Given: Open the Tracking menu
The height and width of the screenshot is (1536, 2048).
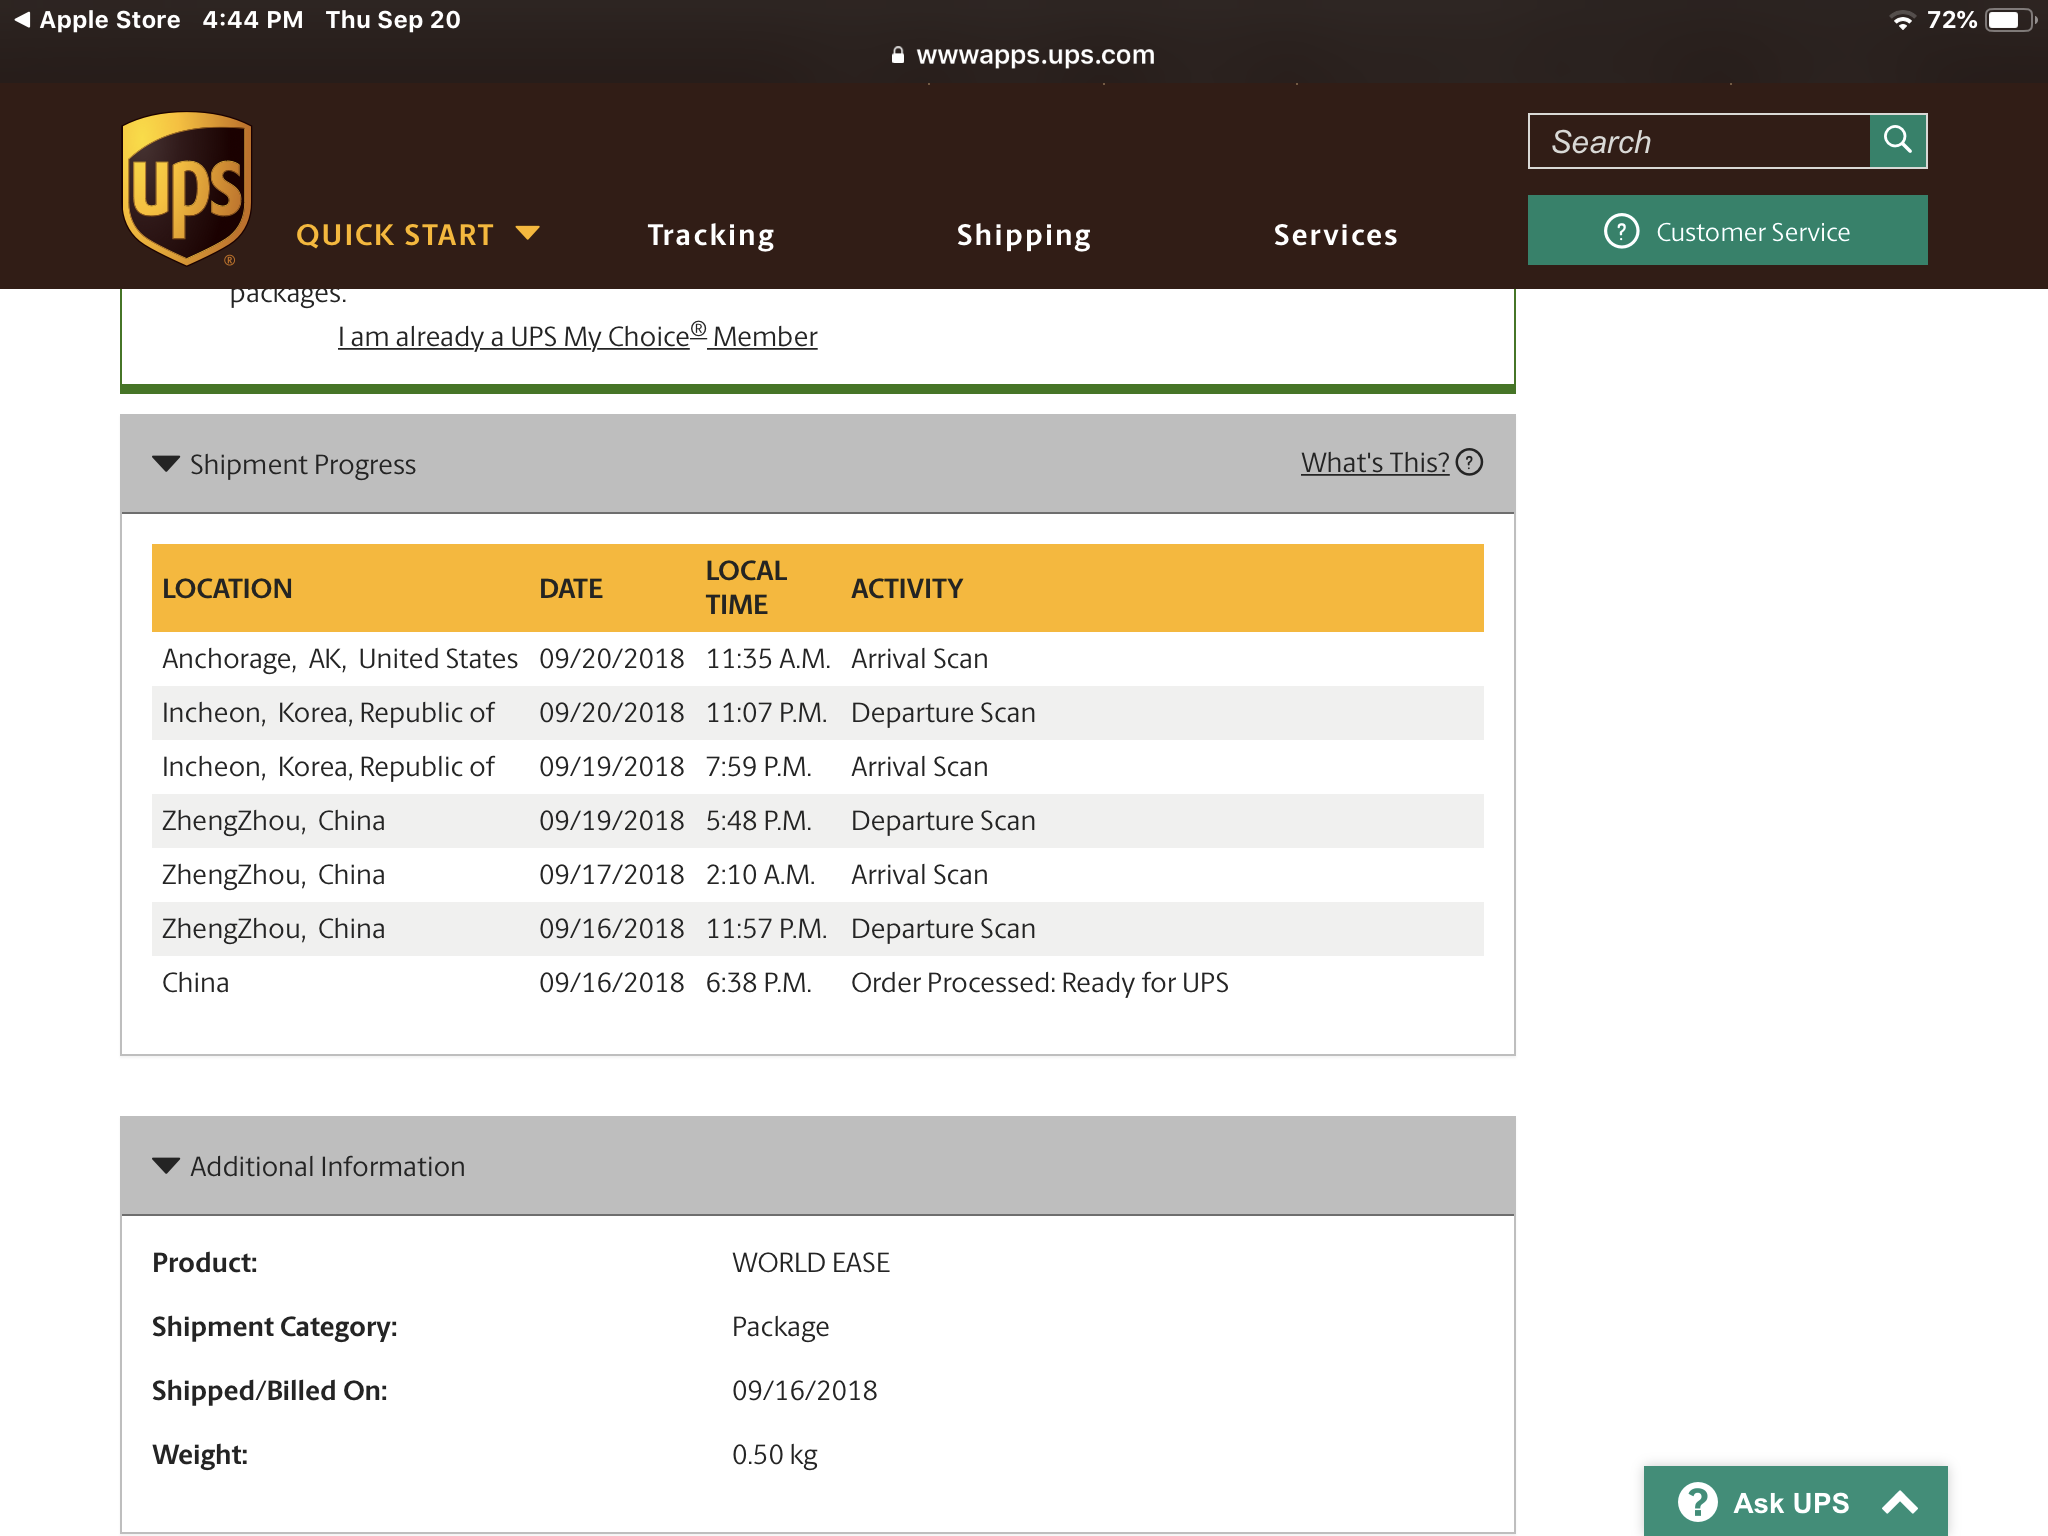Looking at the screenshot, I should click(x=710, y=234).
